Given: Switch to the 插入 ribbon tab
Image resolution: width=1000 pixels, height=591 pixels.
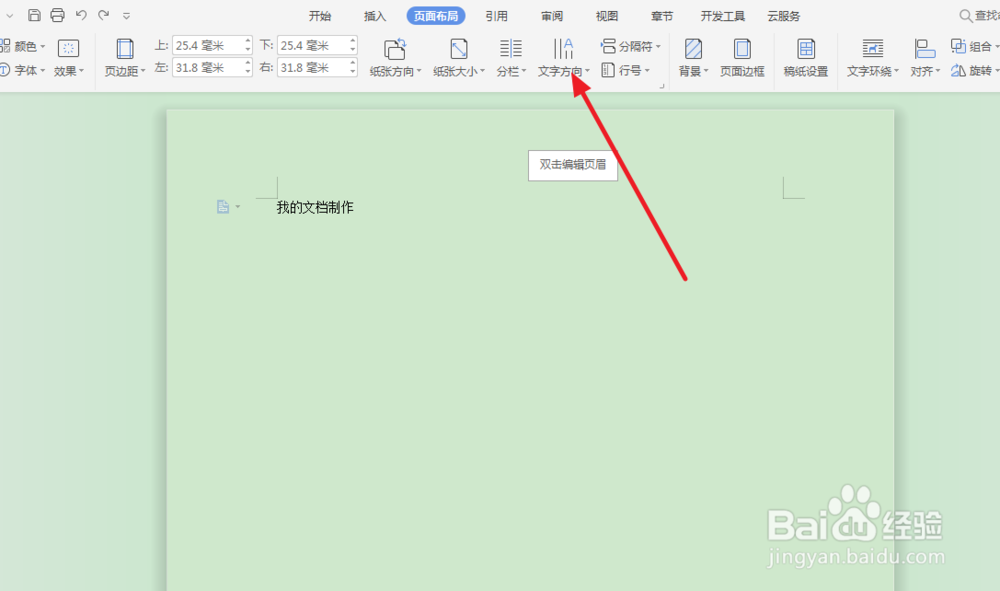Looking at the screenshot, I should click(x=374, y=16).
